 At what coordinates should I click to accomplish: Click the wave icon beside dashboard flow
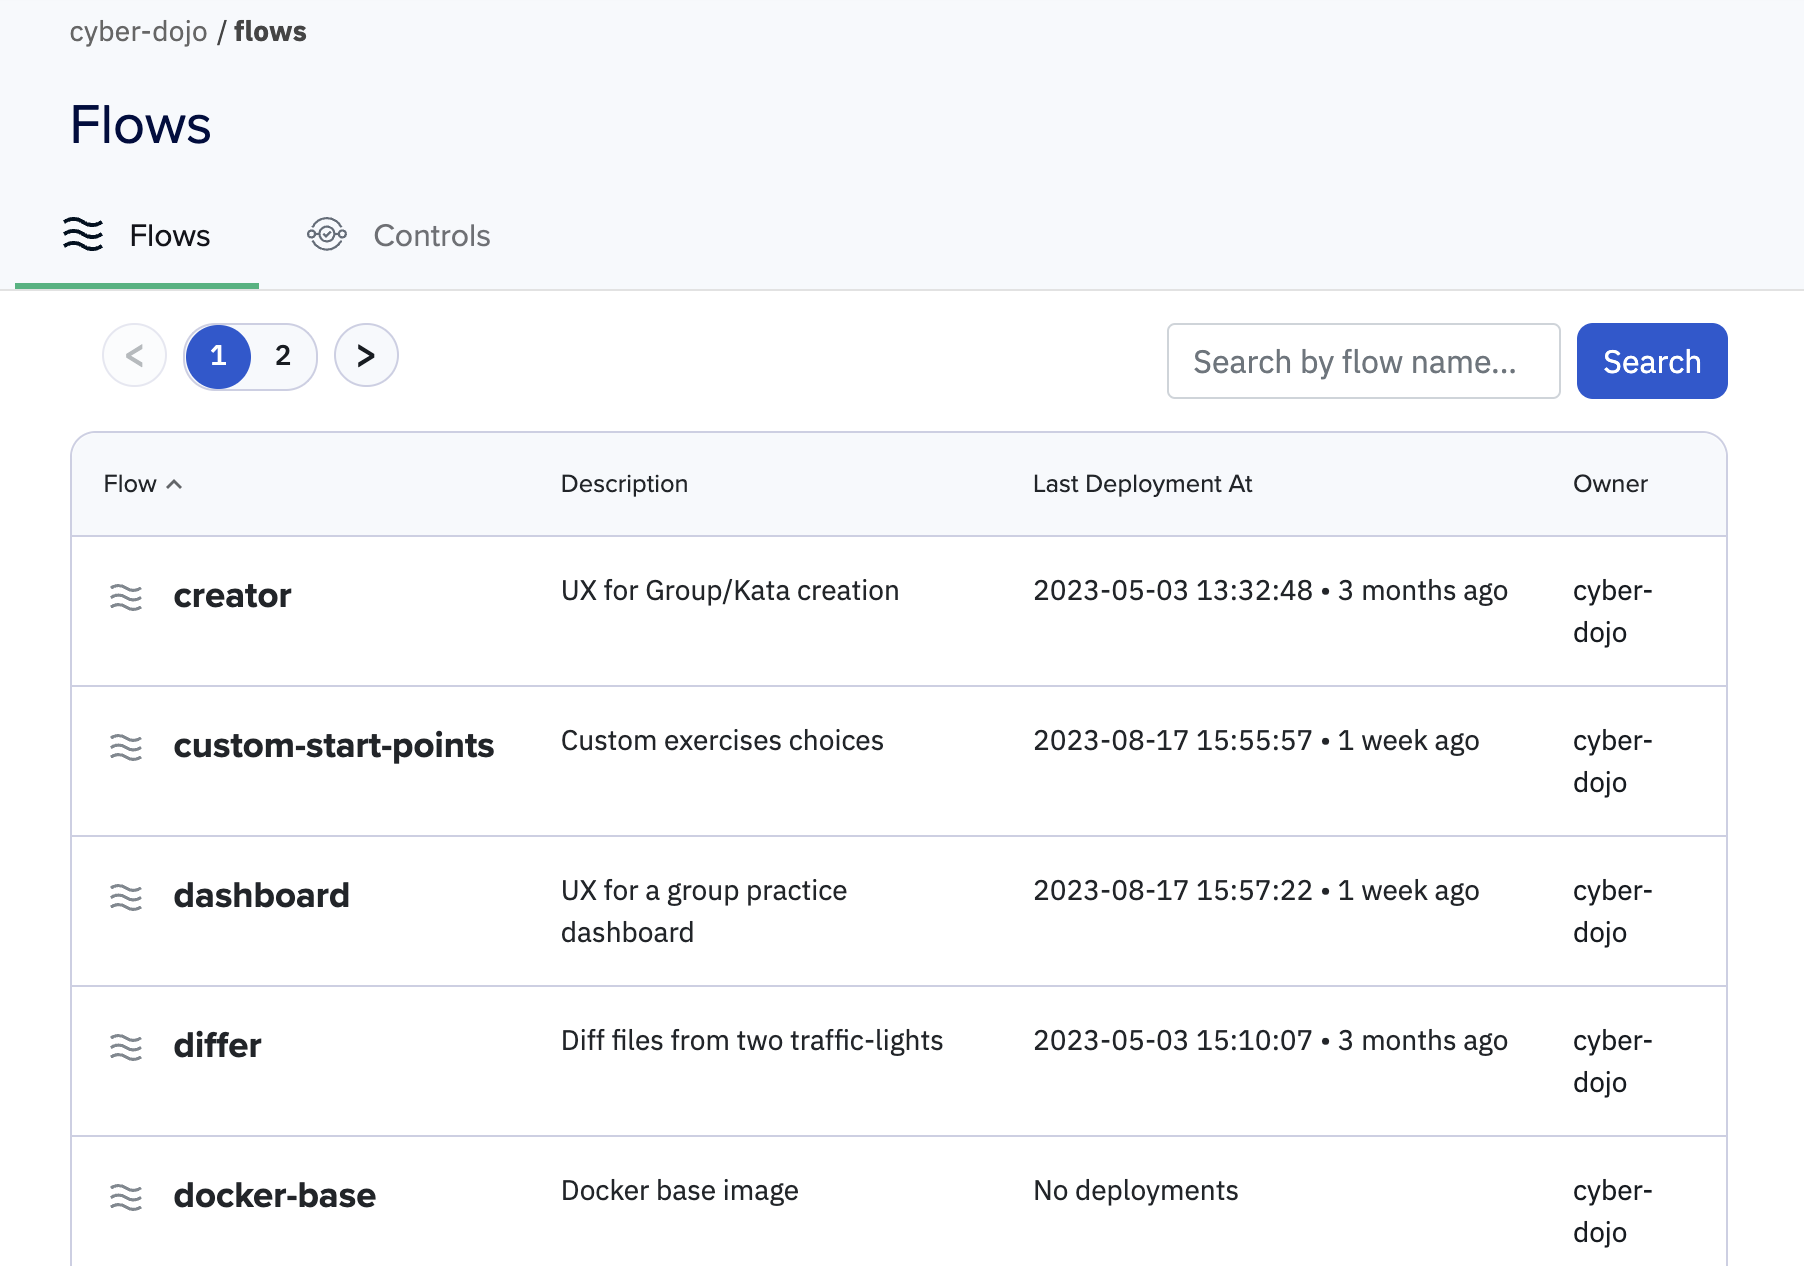coord(126,897)
